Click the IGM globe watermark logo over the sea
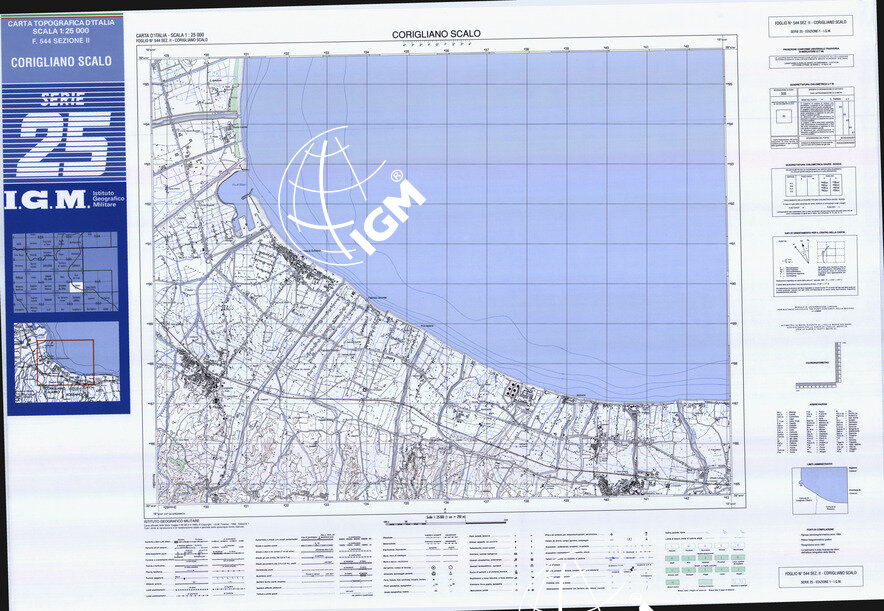This screenshot has height=611, width=884. pyautogui.click(x=345, y=197)
